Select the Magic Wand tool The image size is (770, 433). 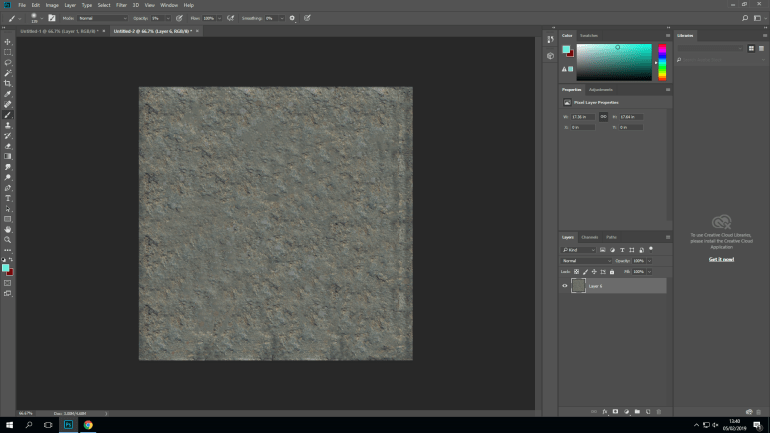tap(8, 73)
